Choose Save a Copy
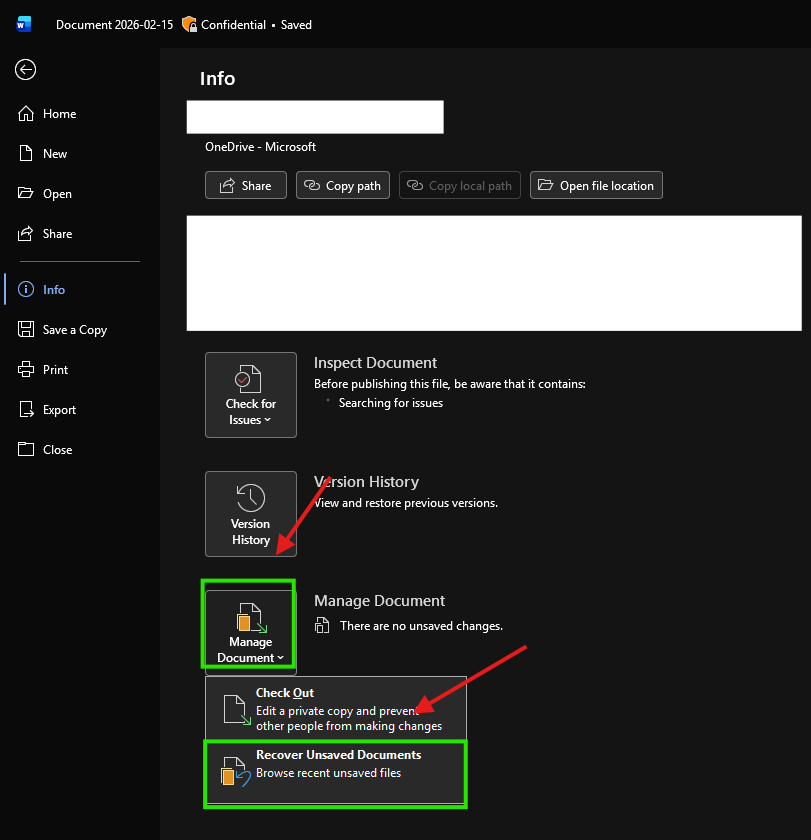The width and height of the screenshot is (811, 840). pos(74,330)
